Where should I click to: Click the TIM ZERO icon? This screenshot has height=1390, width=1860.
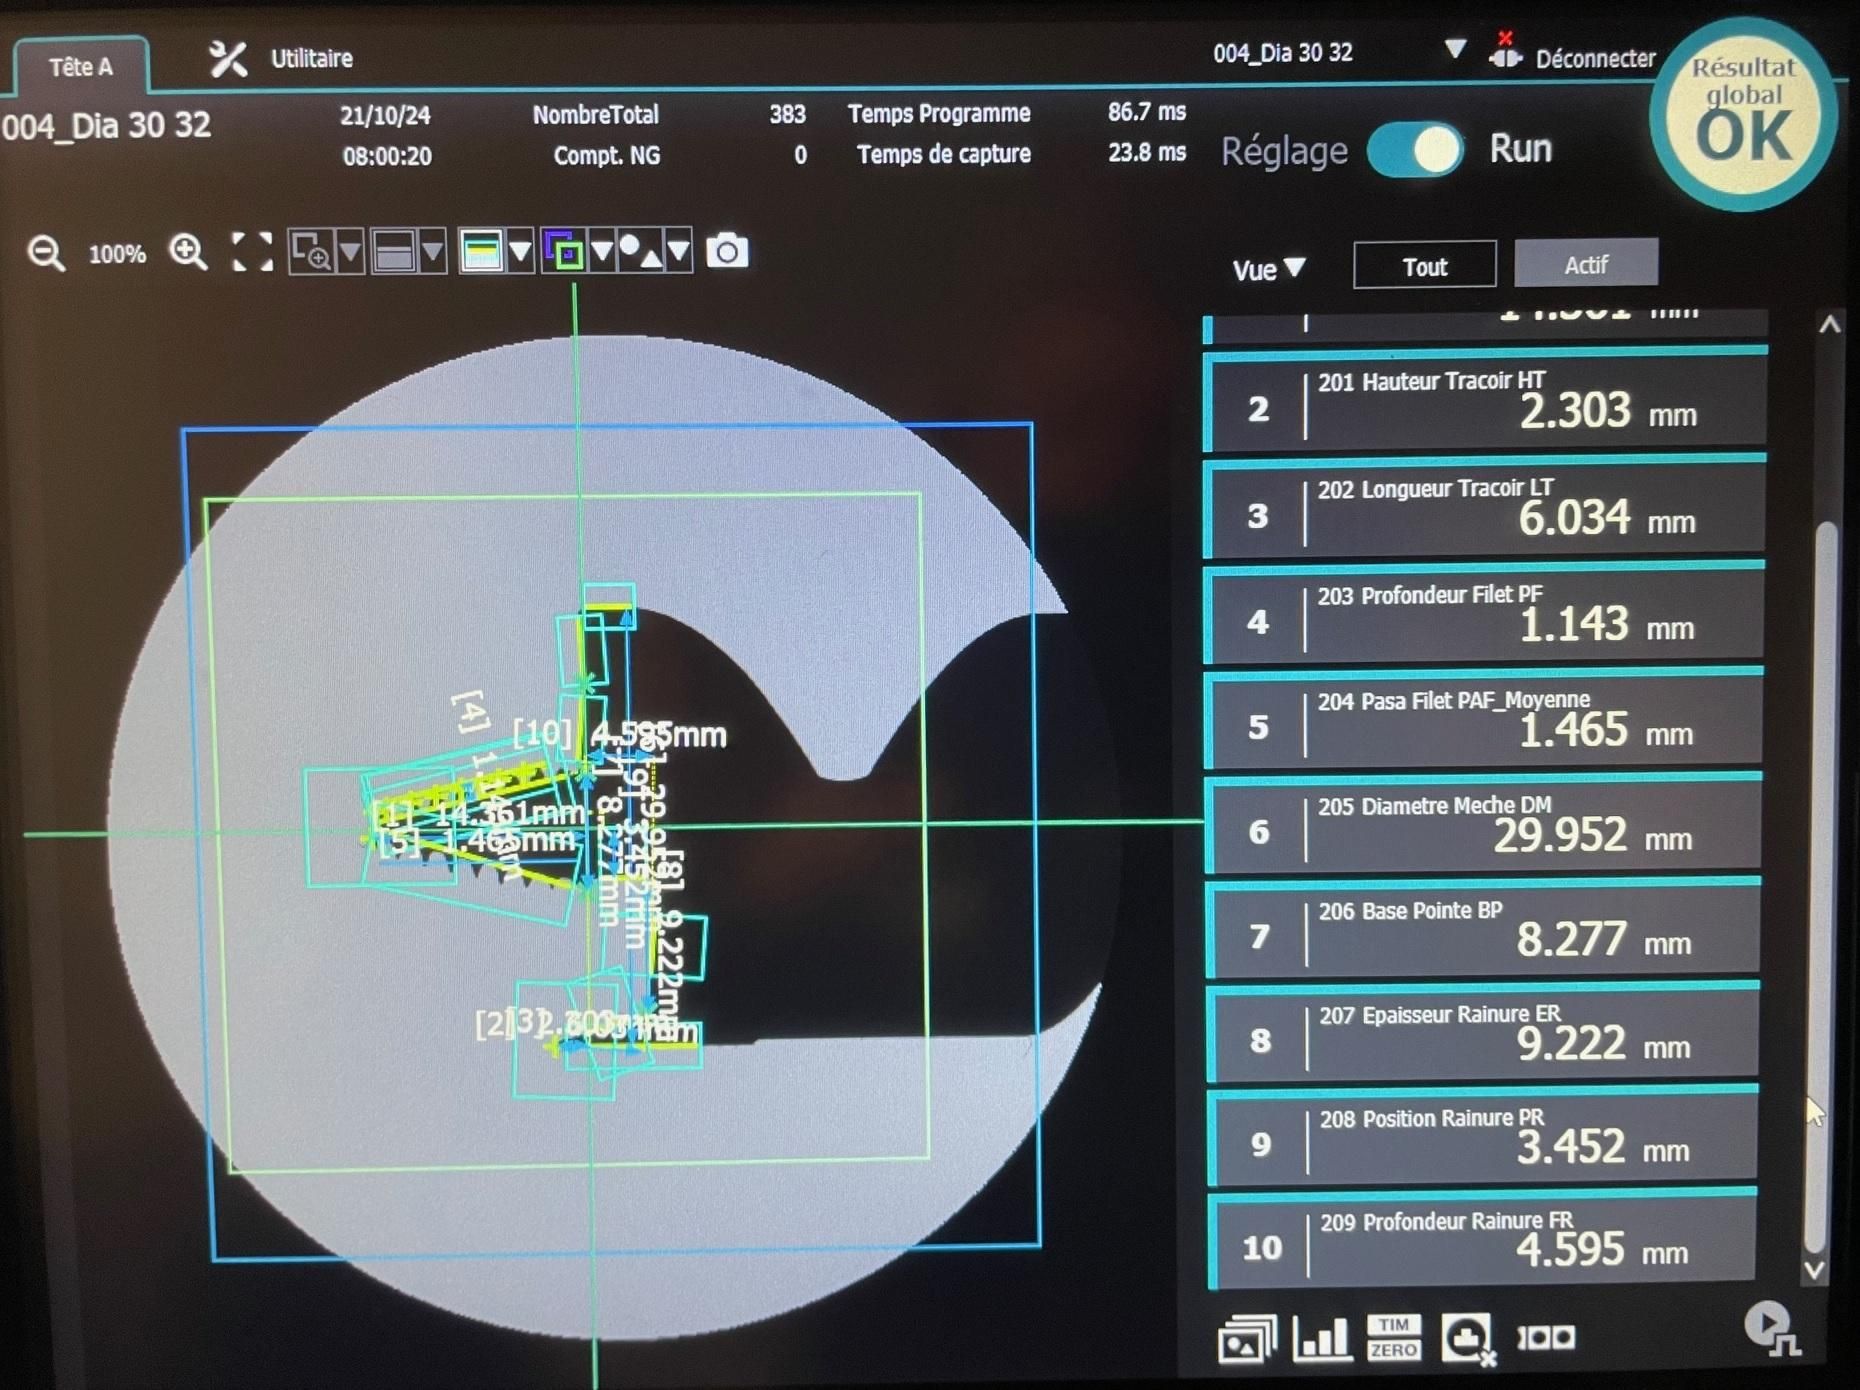pyautogui.click(x=1393, y=1338)
